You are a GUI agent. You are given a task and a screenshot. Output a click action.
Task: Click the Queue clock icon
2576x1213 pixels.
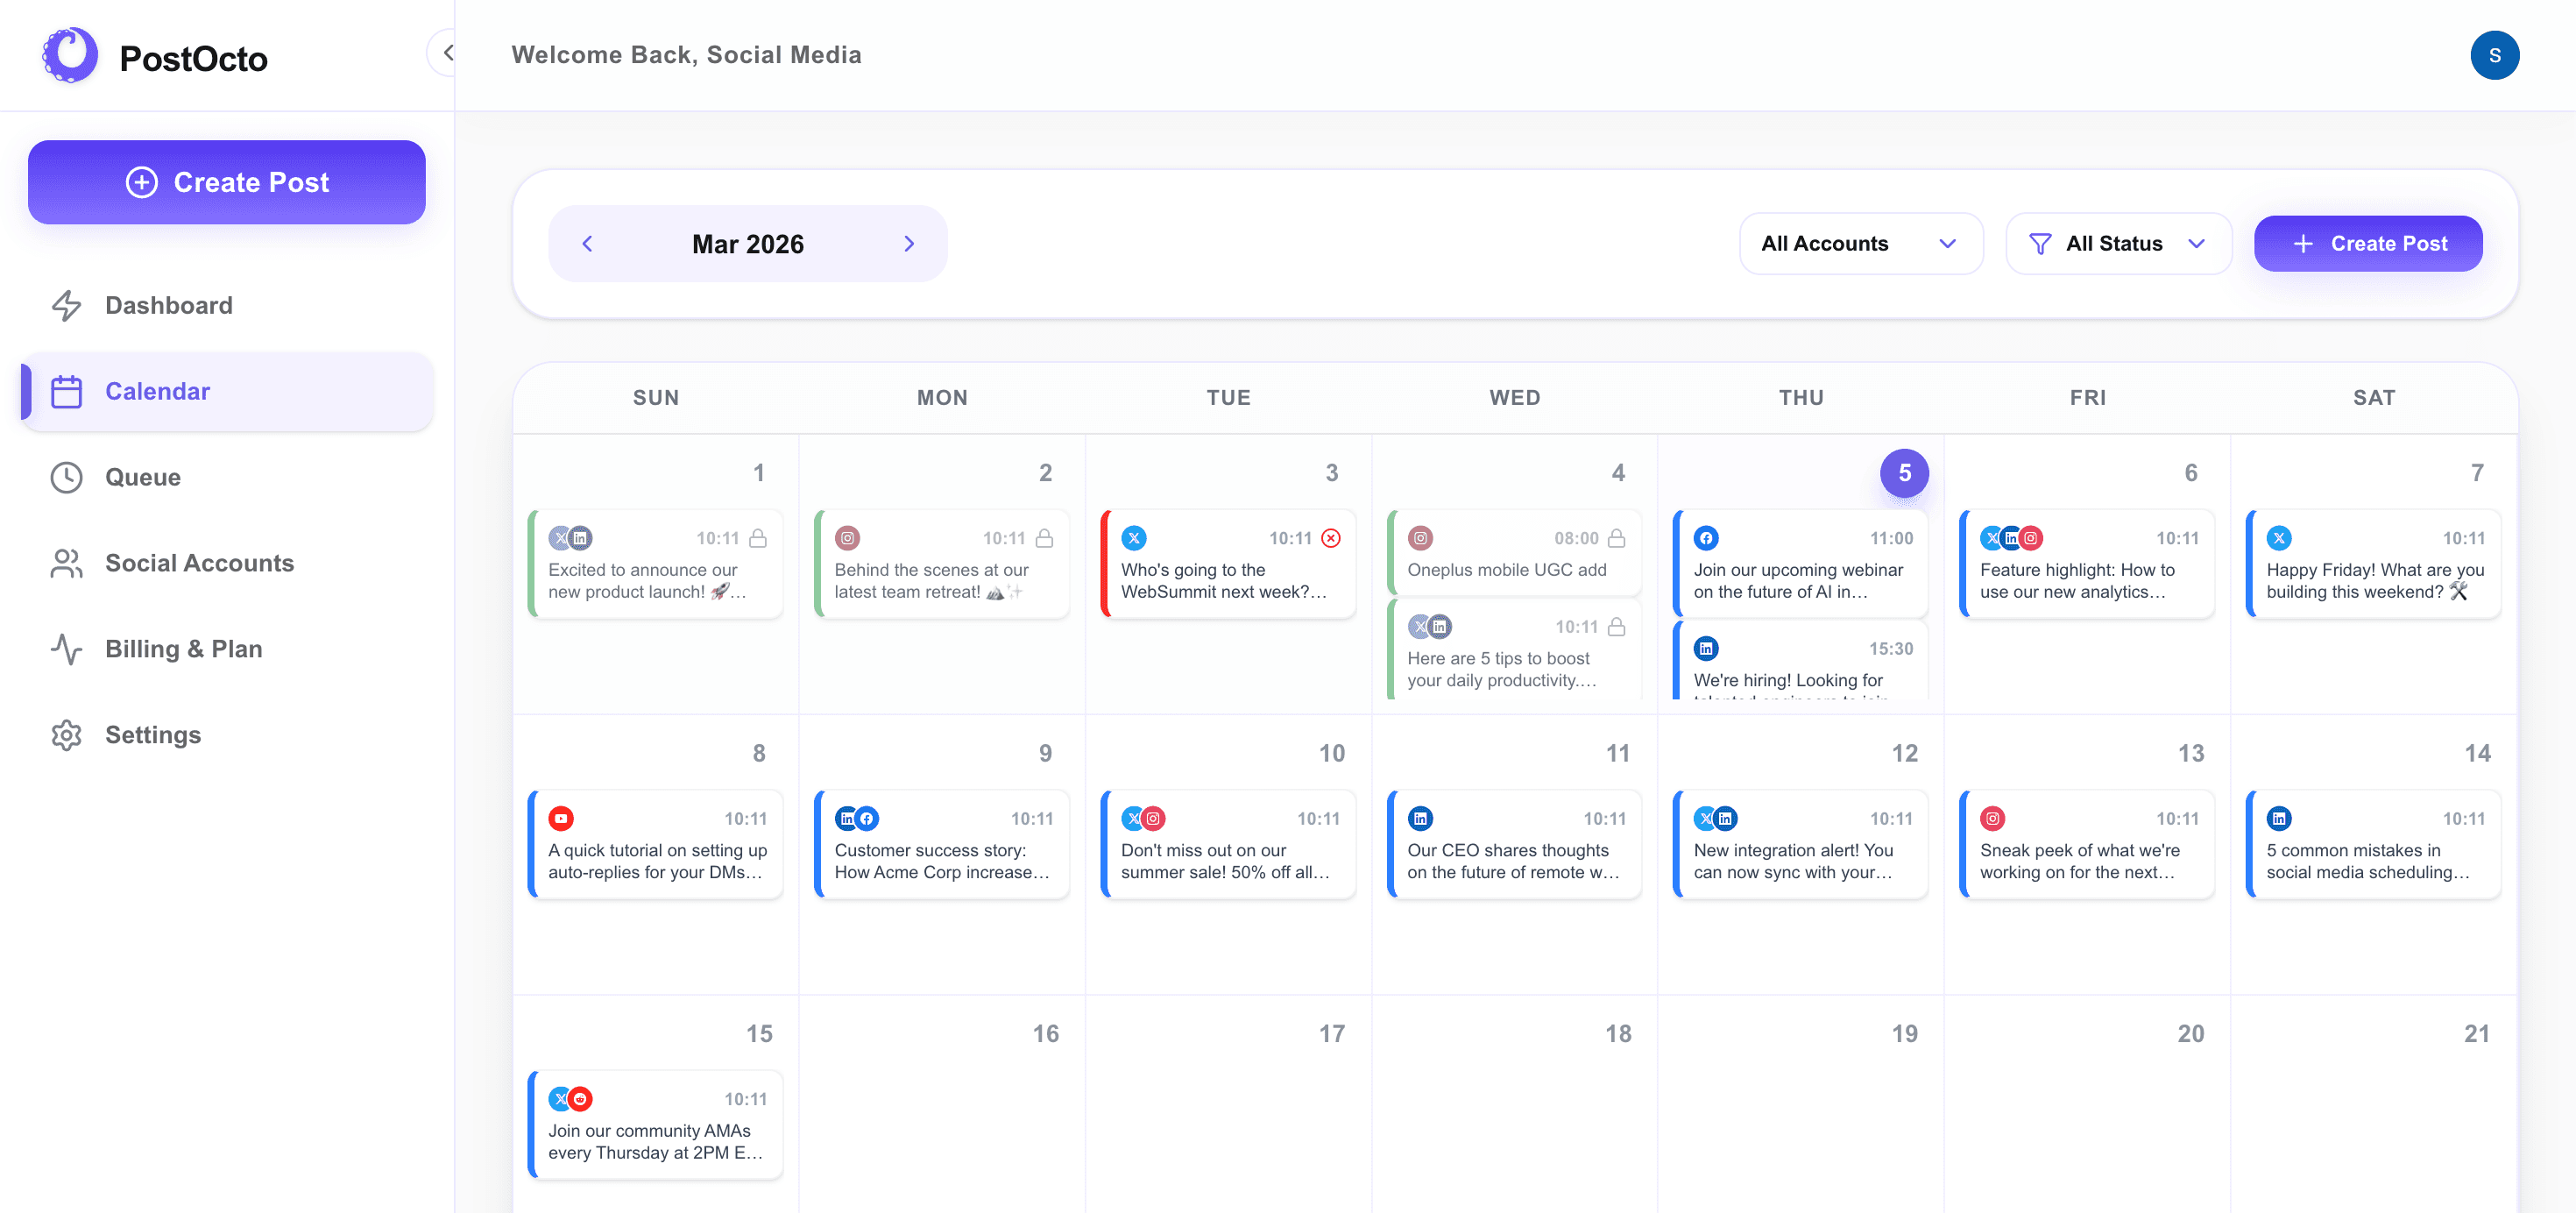coord(66,477)
